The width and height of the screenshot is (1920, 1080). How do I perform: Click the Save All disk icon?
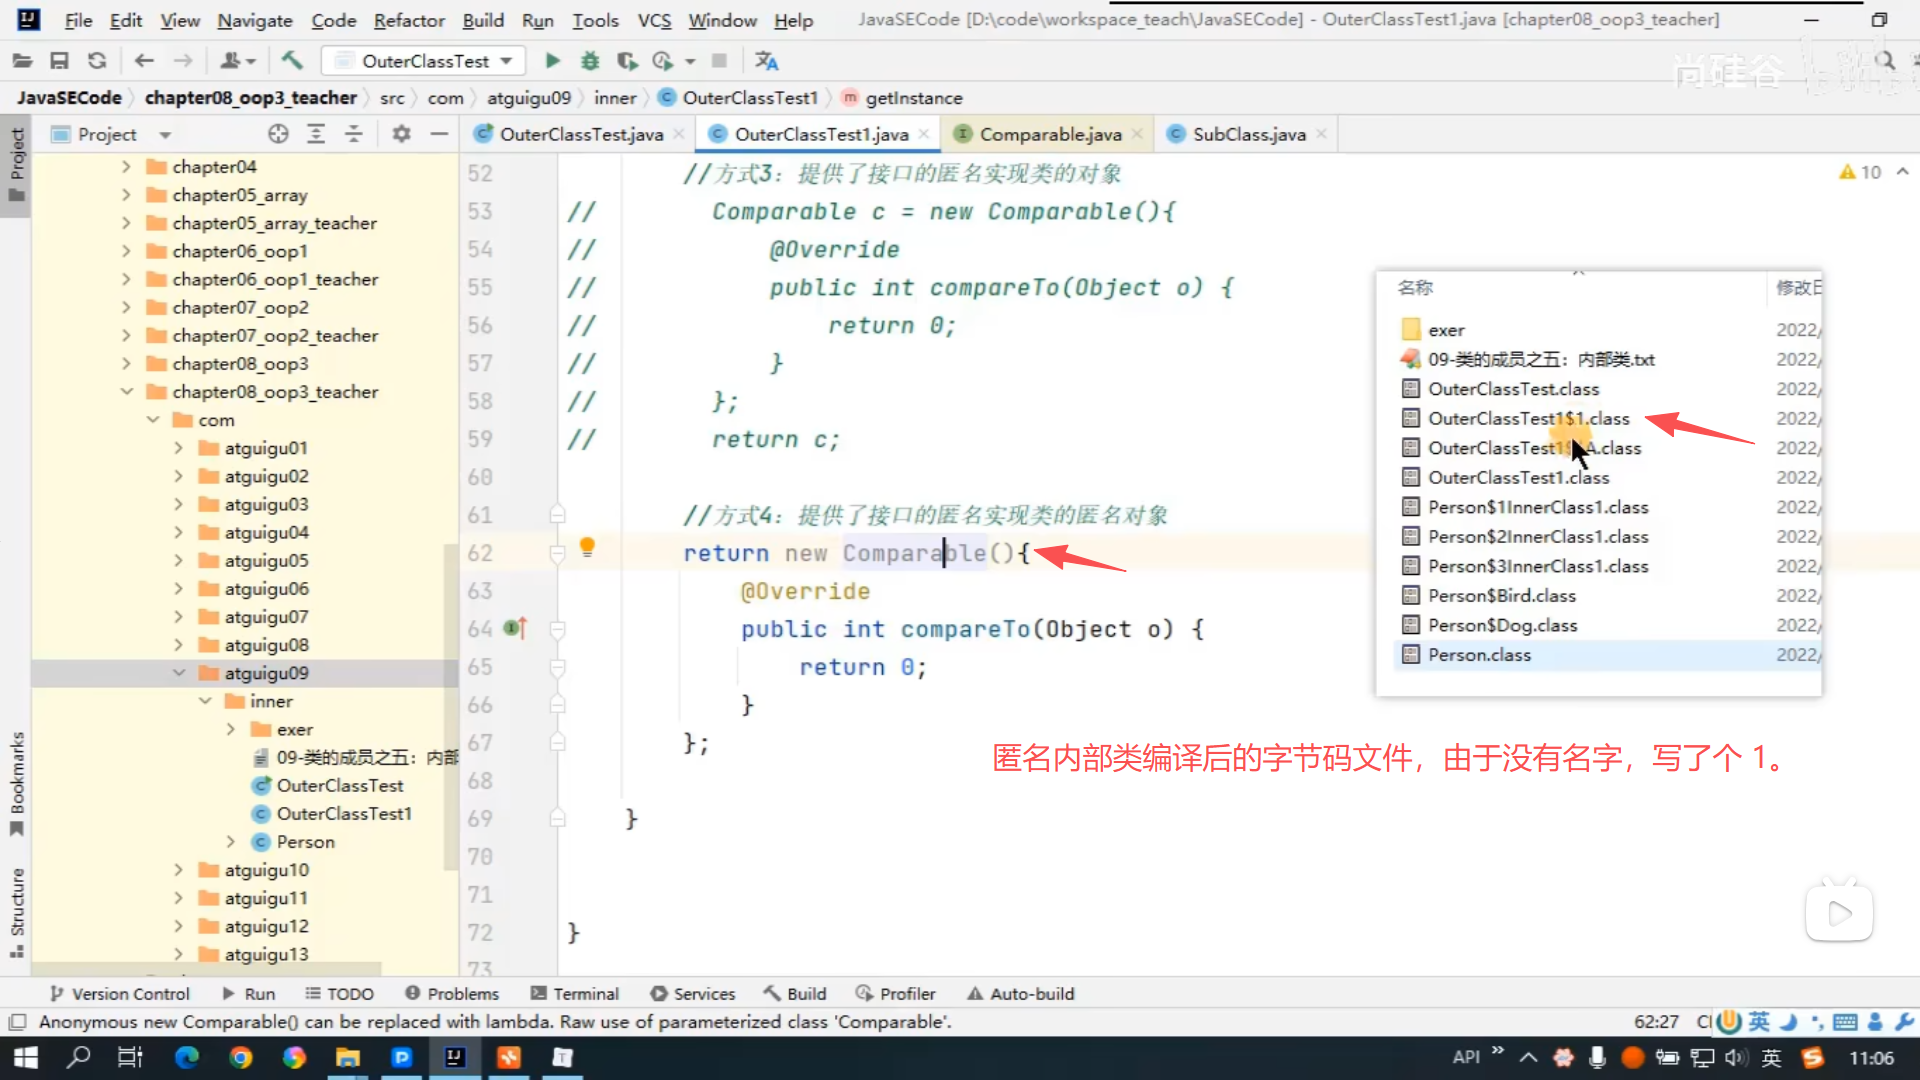pos(59,61)
